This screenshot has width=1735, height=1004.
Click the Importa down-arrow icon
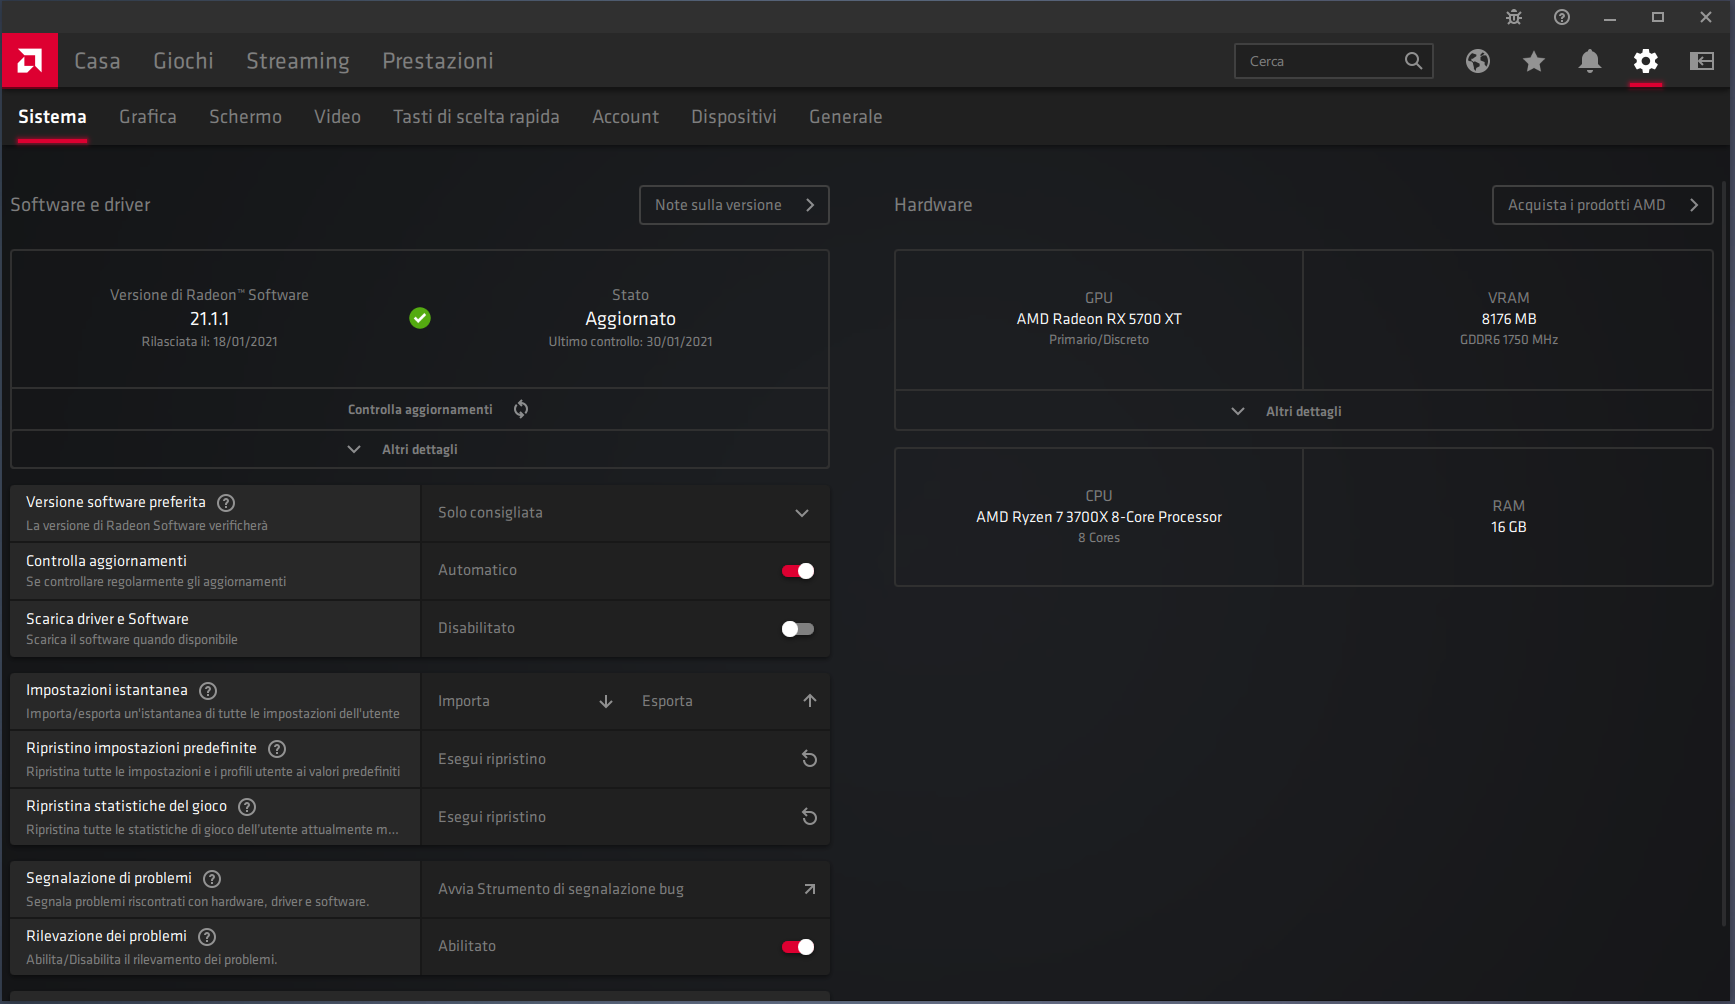606,701
